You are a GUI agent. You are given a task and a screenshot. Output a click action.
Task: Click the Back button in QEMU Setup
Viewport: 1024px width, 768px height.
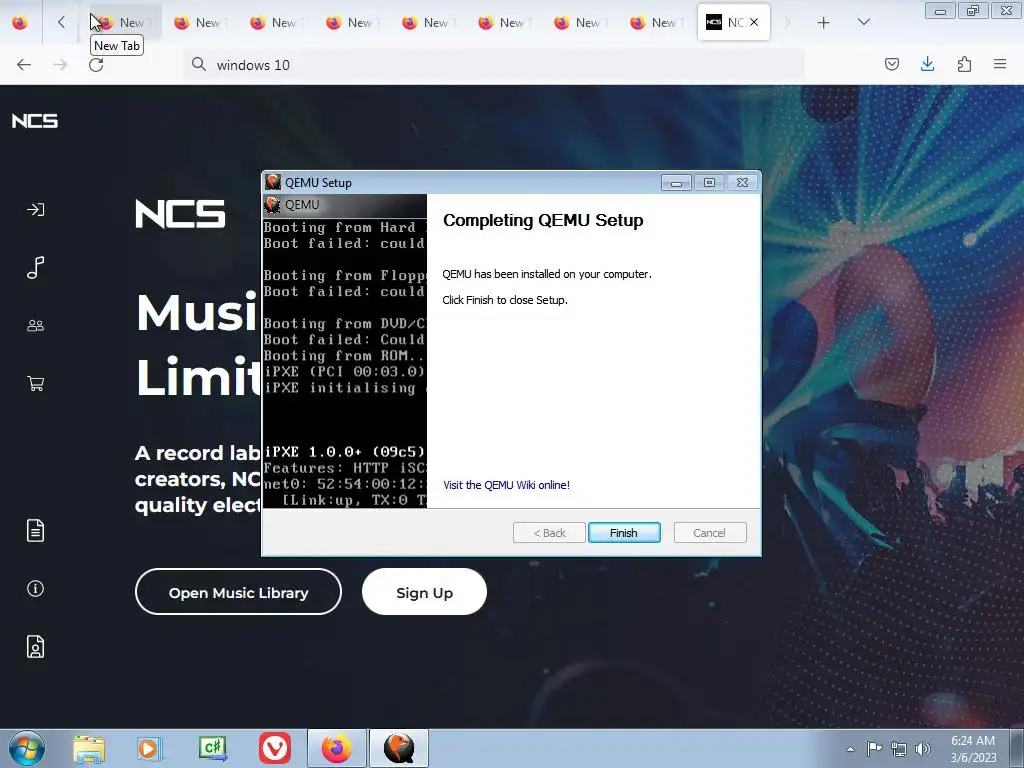[549, 533]
